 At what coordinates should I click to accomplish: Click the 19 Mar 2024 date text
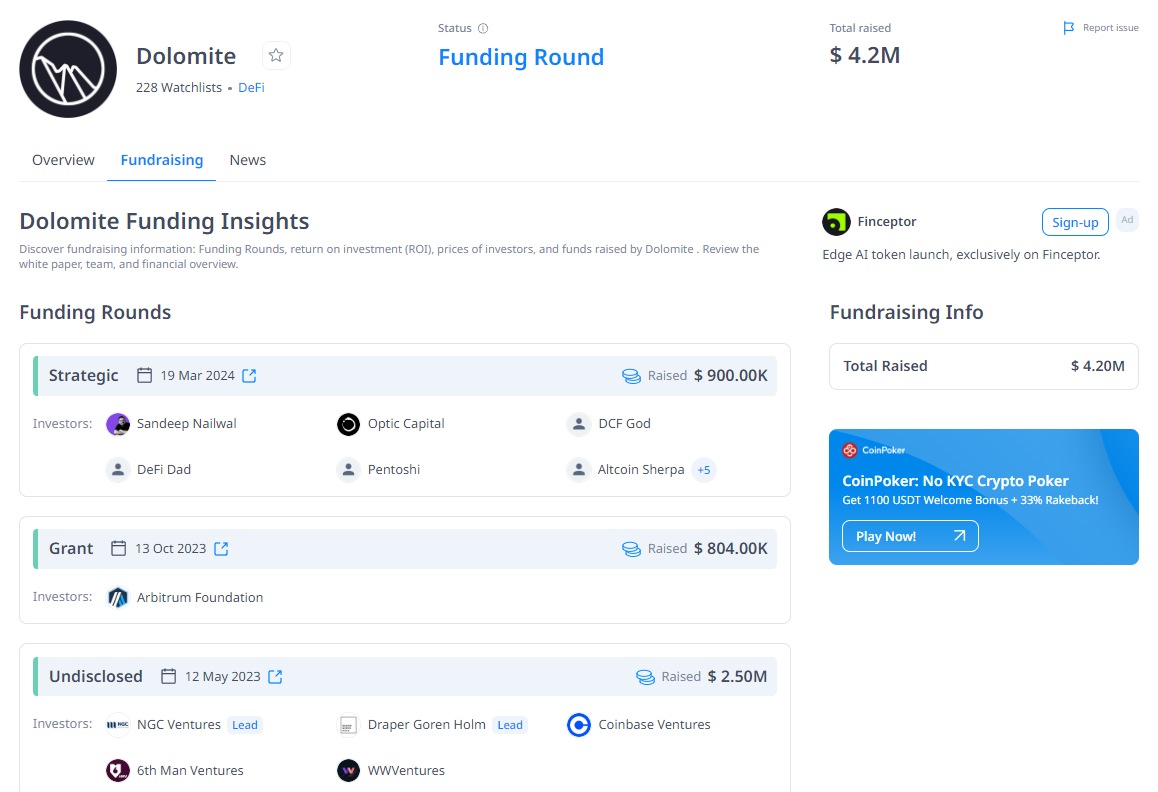pos(198,376)
